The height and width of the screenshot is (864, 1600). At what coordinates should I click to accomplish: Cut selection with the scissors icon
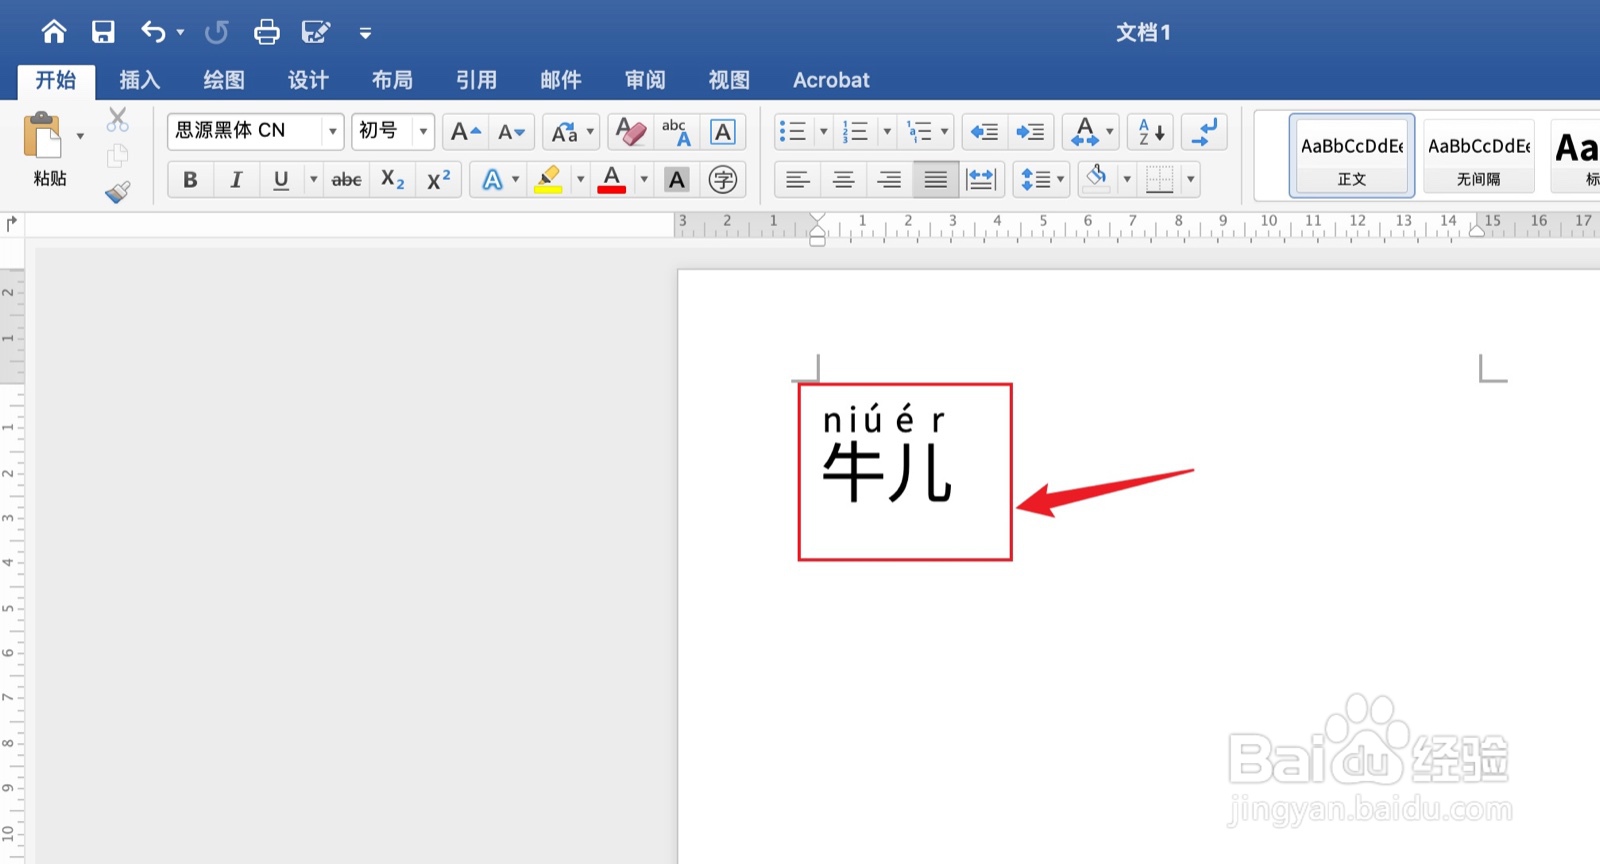[x=118, y=120]
